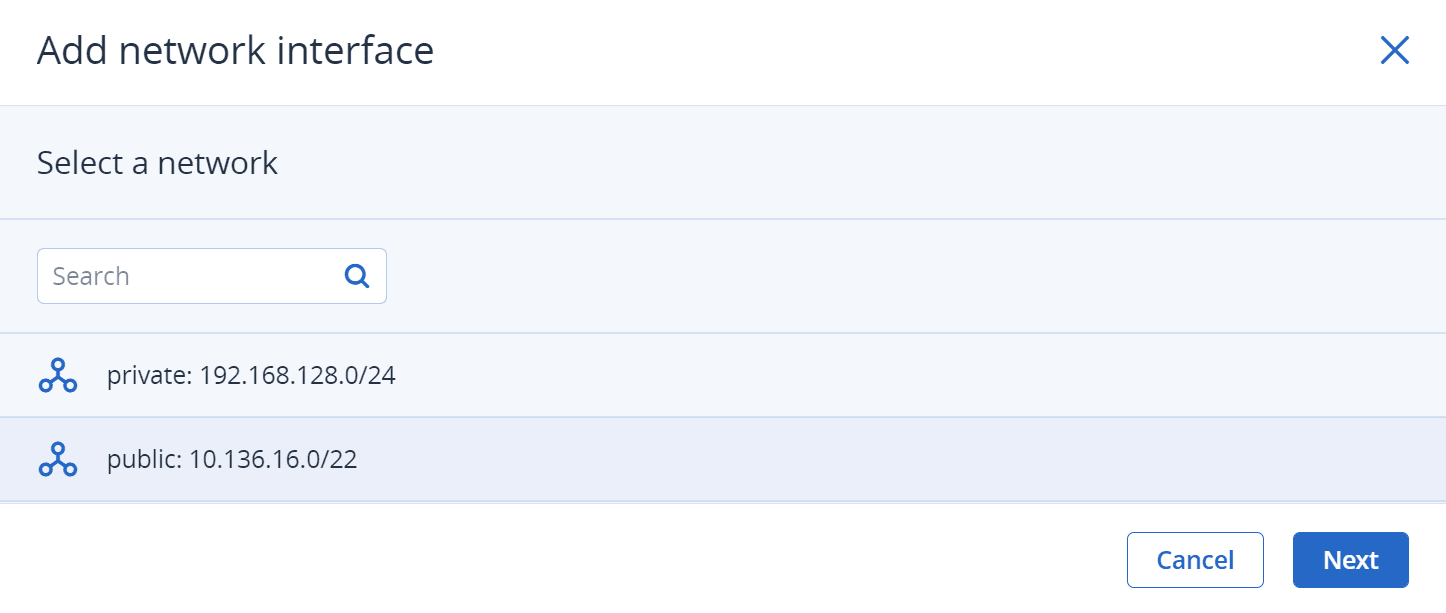This screenshot has width=1446, height=613.
Task: Click the 192.168.128.0/24 address text
Action: click(x=298, y=376)
